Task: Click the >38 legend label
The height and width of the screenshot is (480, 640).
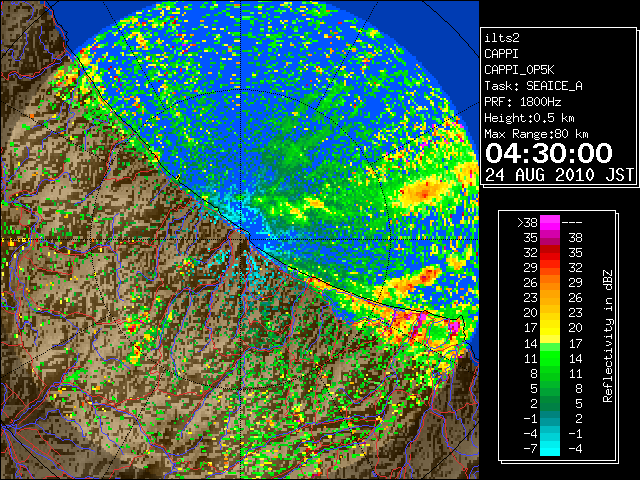Action: coord(528,222)
